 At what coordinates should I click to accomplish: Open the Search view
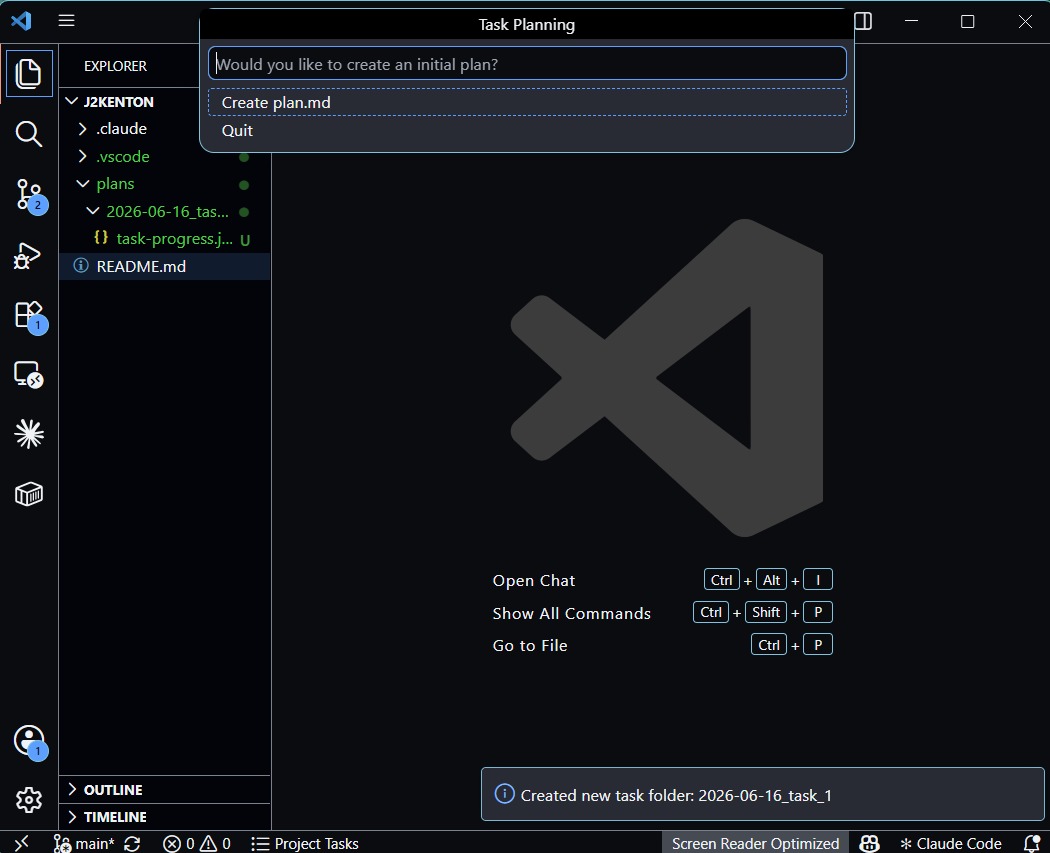29,134
